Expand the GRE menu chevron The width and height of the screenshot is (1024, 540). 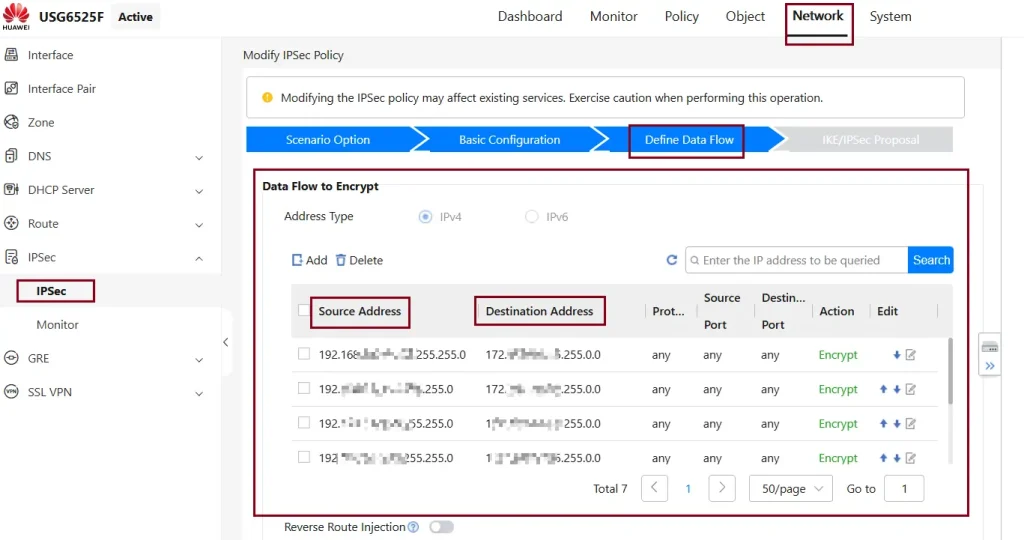(199, 360)
